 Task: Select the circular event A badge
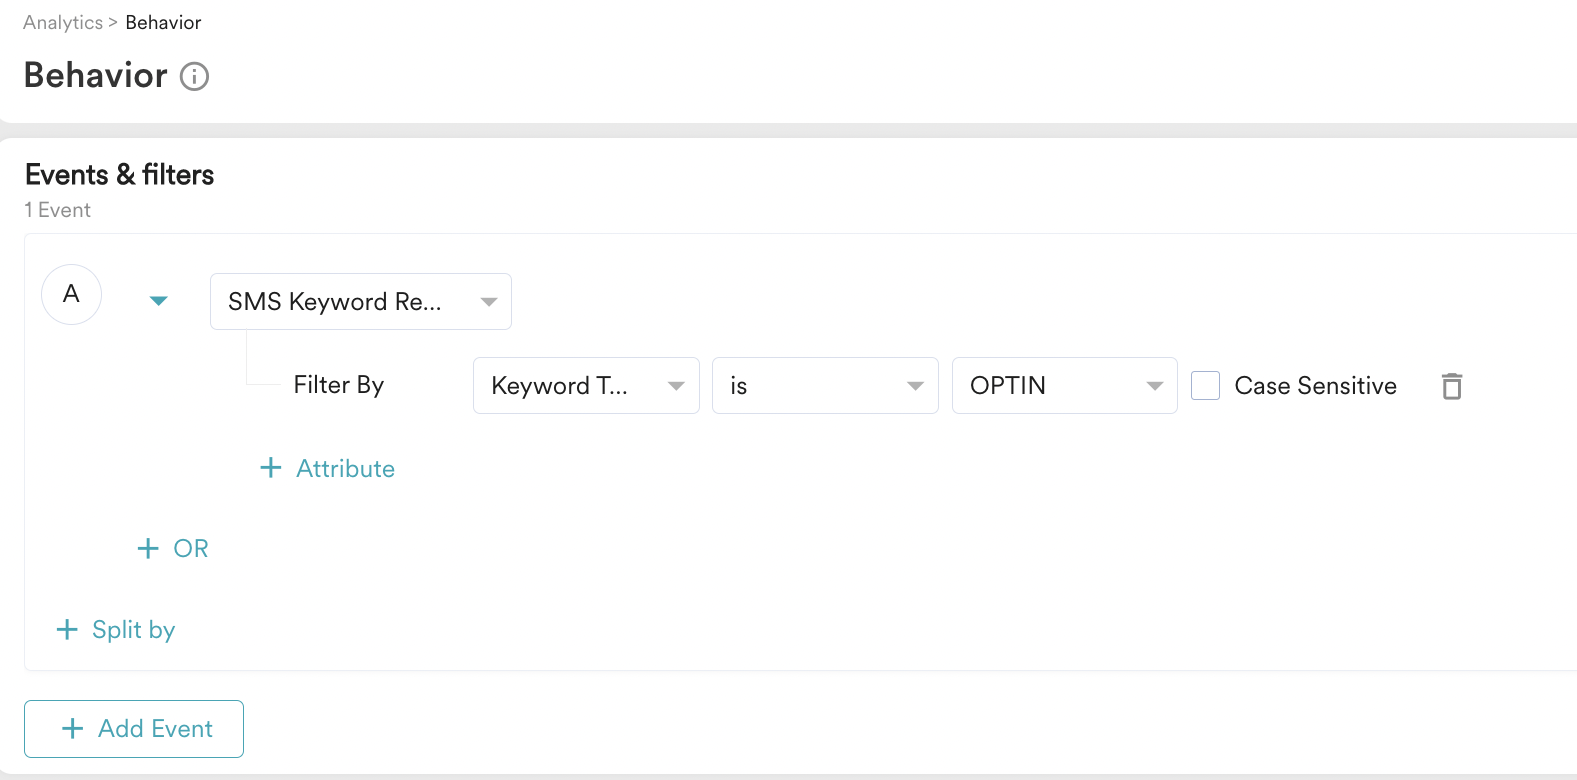tap(71, 294)
